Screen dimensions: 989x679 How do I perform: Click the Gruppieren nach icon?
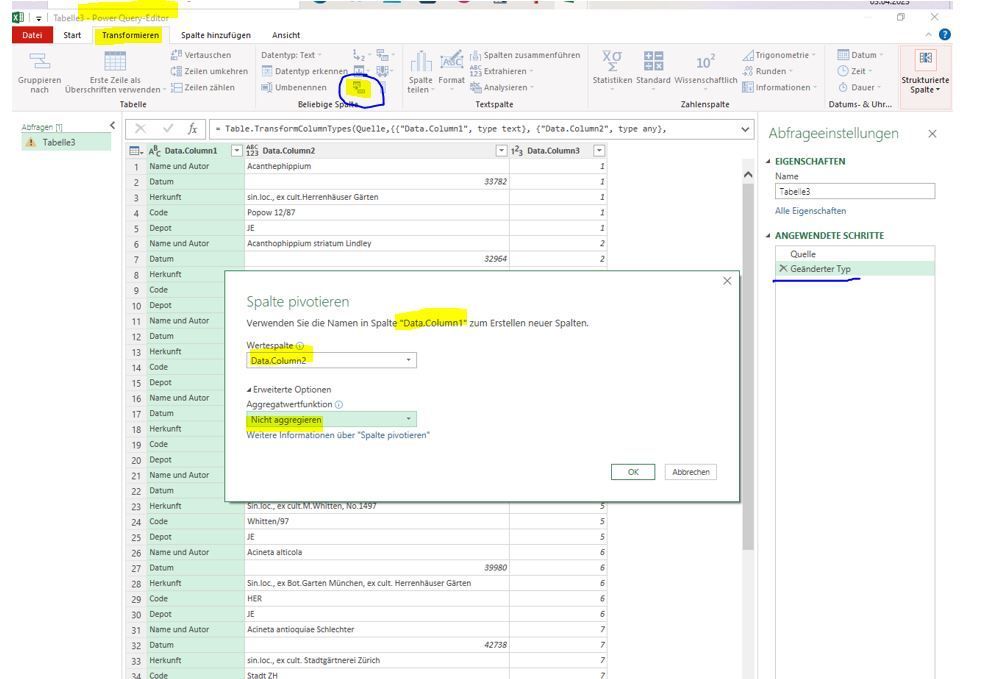click(x=40, y=61)
